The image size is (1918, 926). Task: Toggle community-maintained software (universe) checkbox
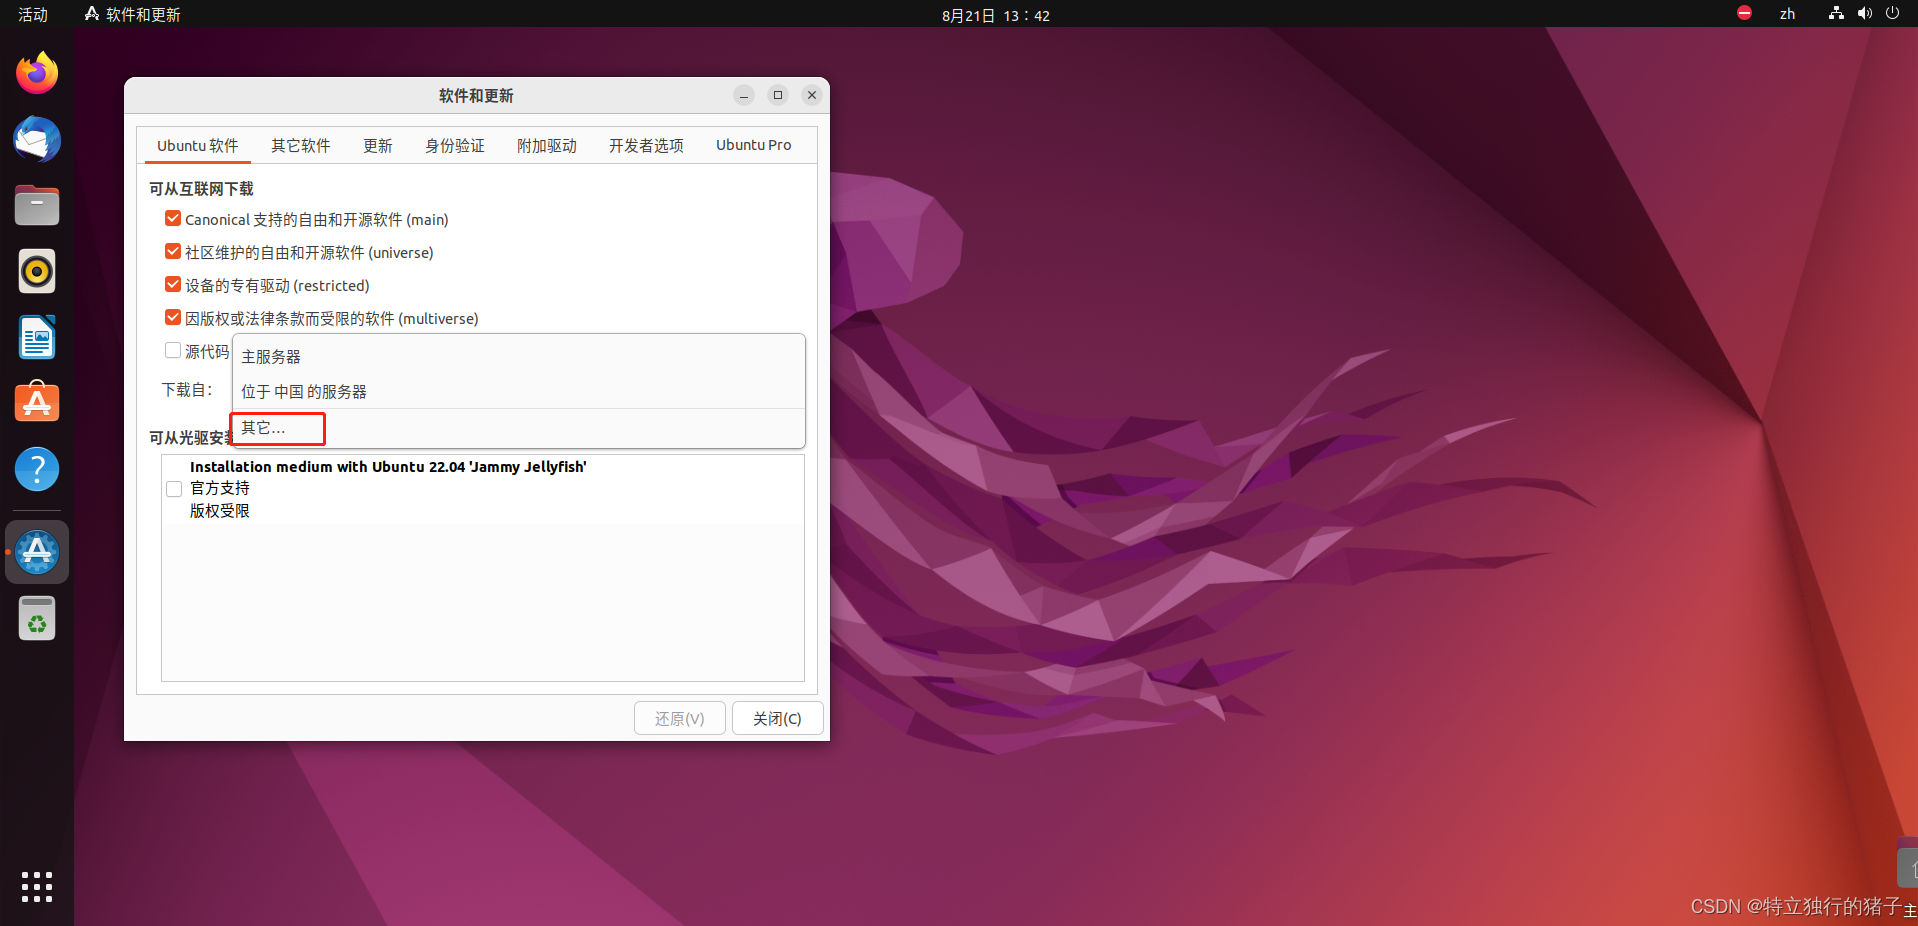(173, 251)
